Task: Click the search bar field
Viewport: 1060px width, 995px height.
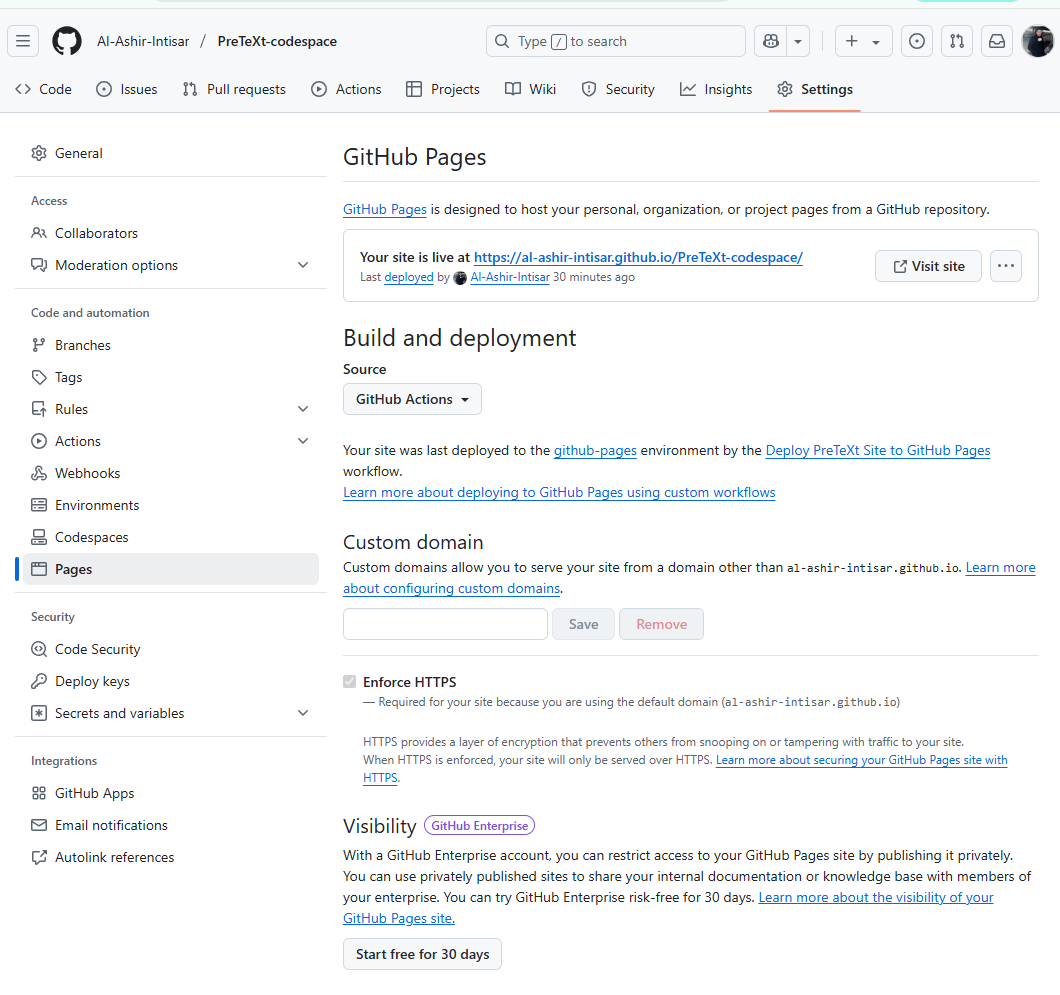Action: [x=615, y=41]
